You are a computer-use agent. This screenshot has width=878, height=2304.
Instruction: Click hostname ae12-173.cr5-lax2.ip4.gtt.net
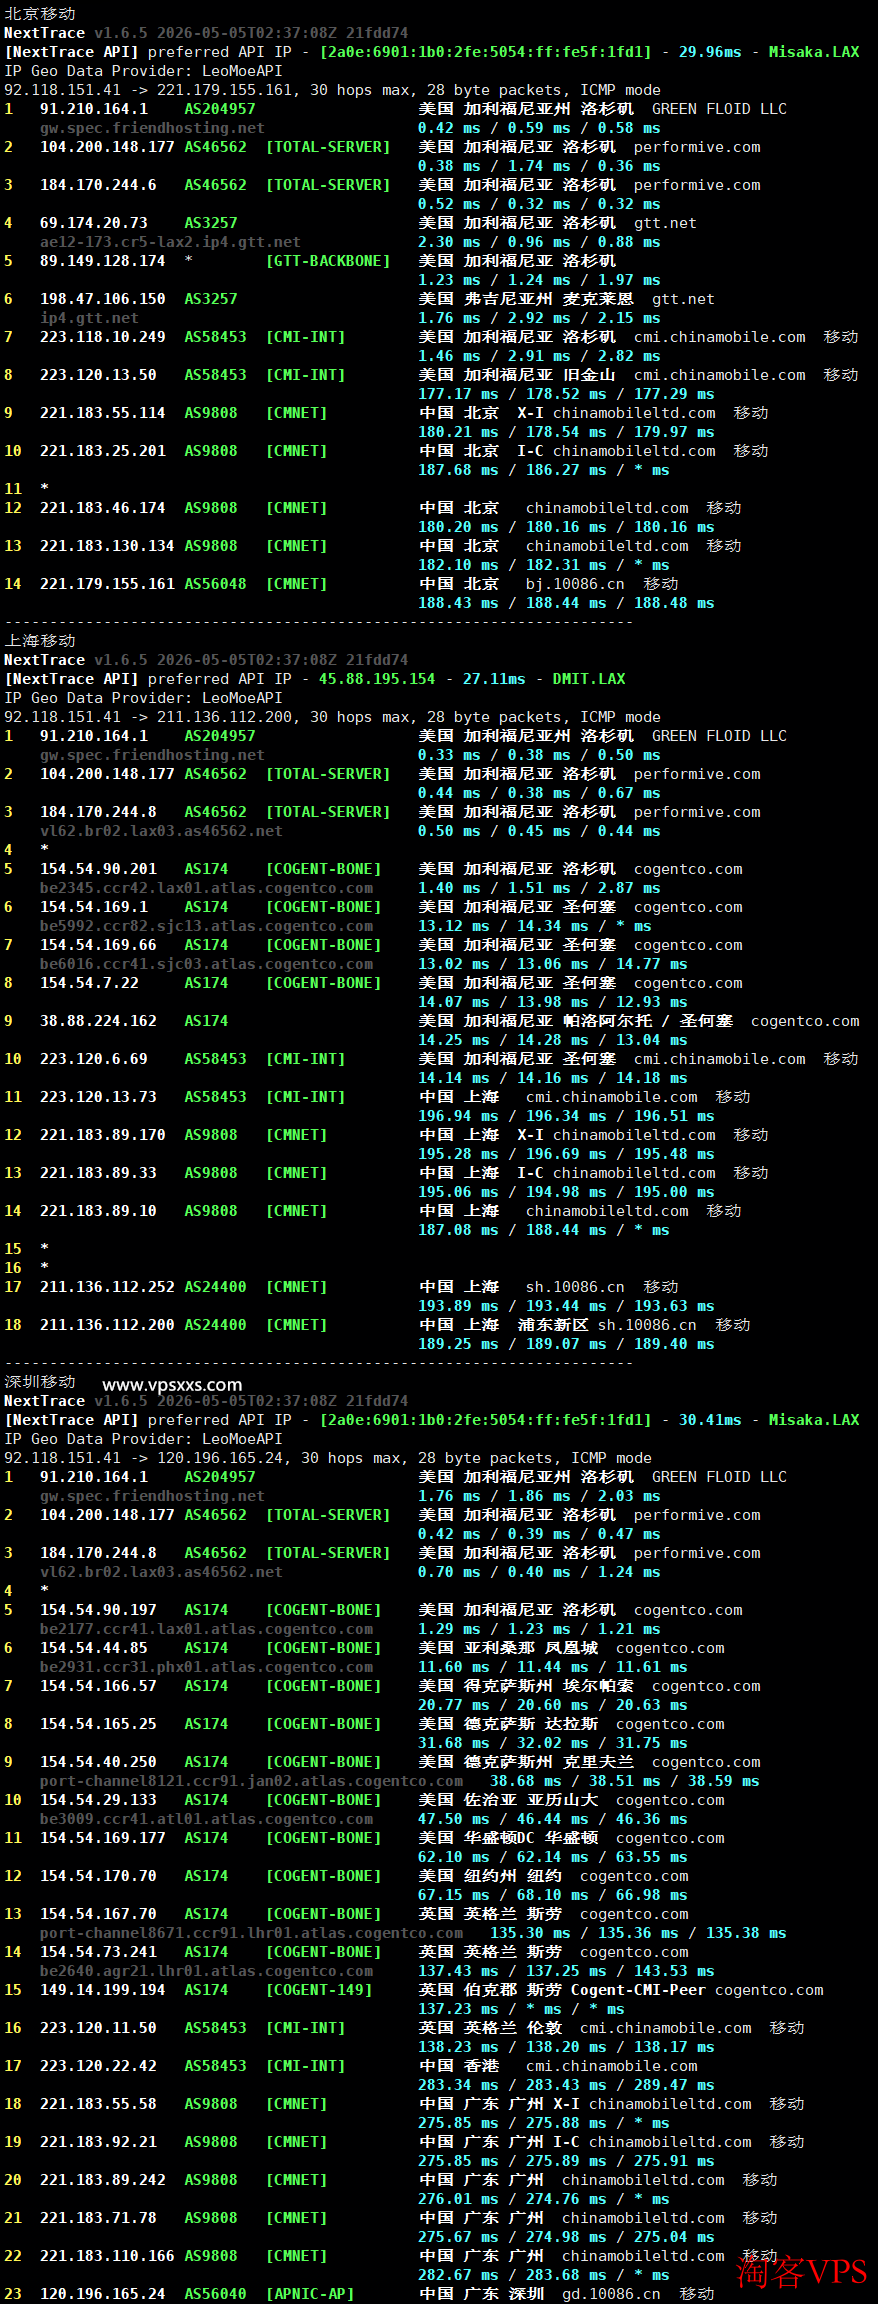pyautogui.click(x=170, y=242)
